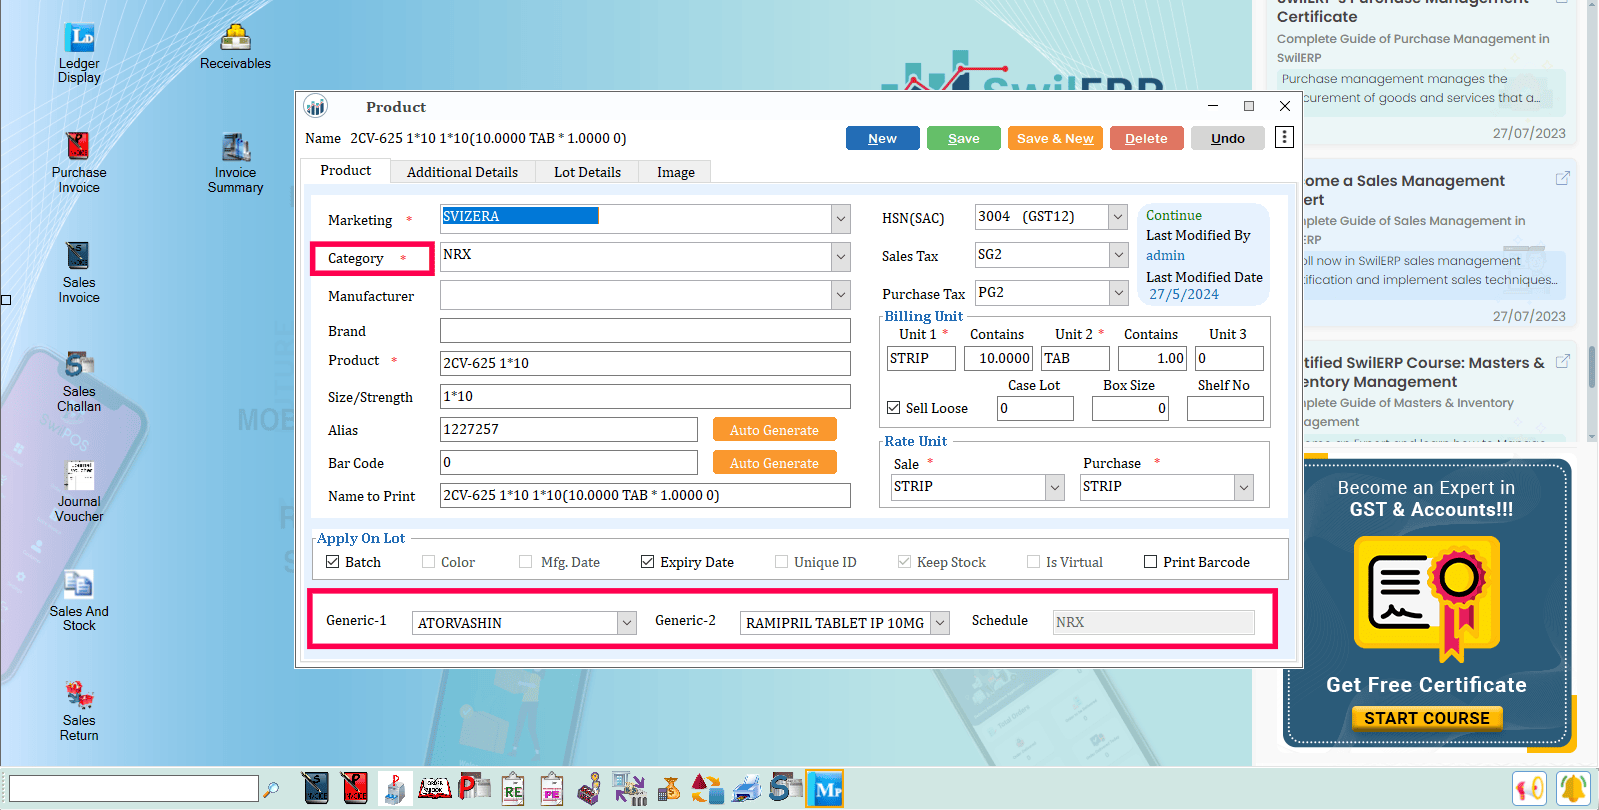Open the Sales Return desktop shortcut

pyautogui.click(x=79, y=711)
